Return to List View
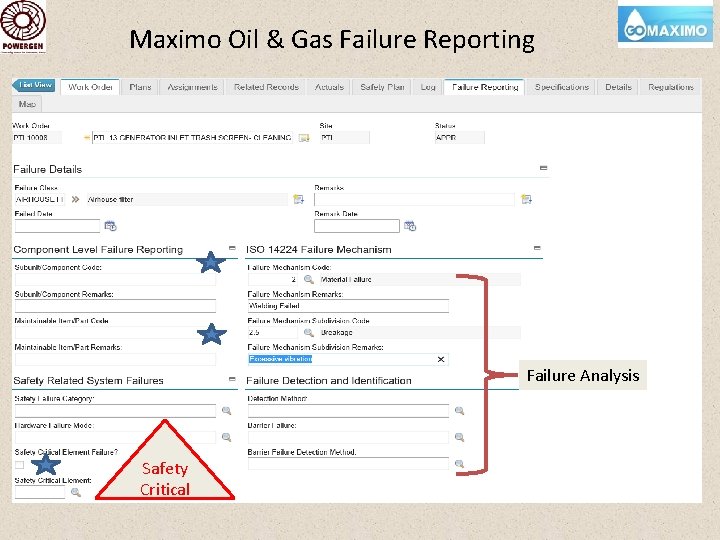Image resolution: width=720 pixels, height=540 pixels. click(34, 85)
